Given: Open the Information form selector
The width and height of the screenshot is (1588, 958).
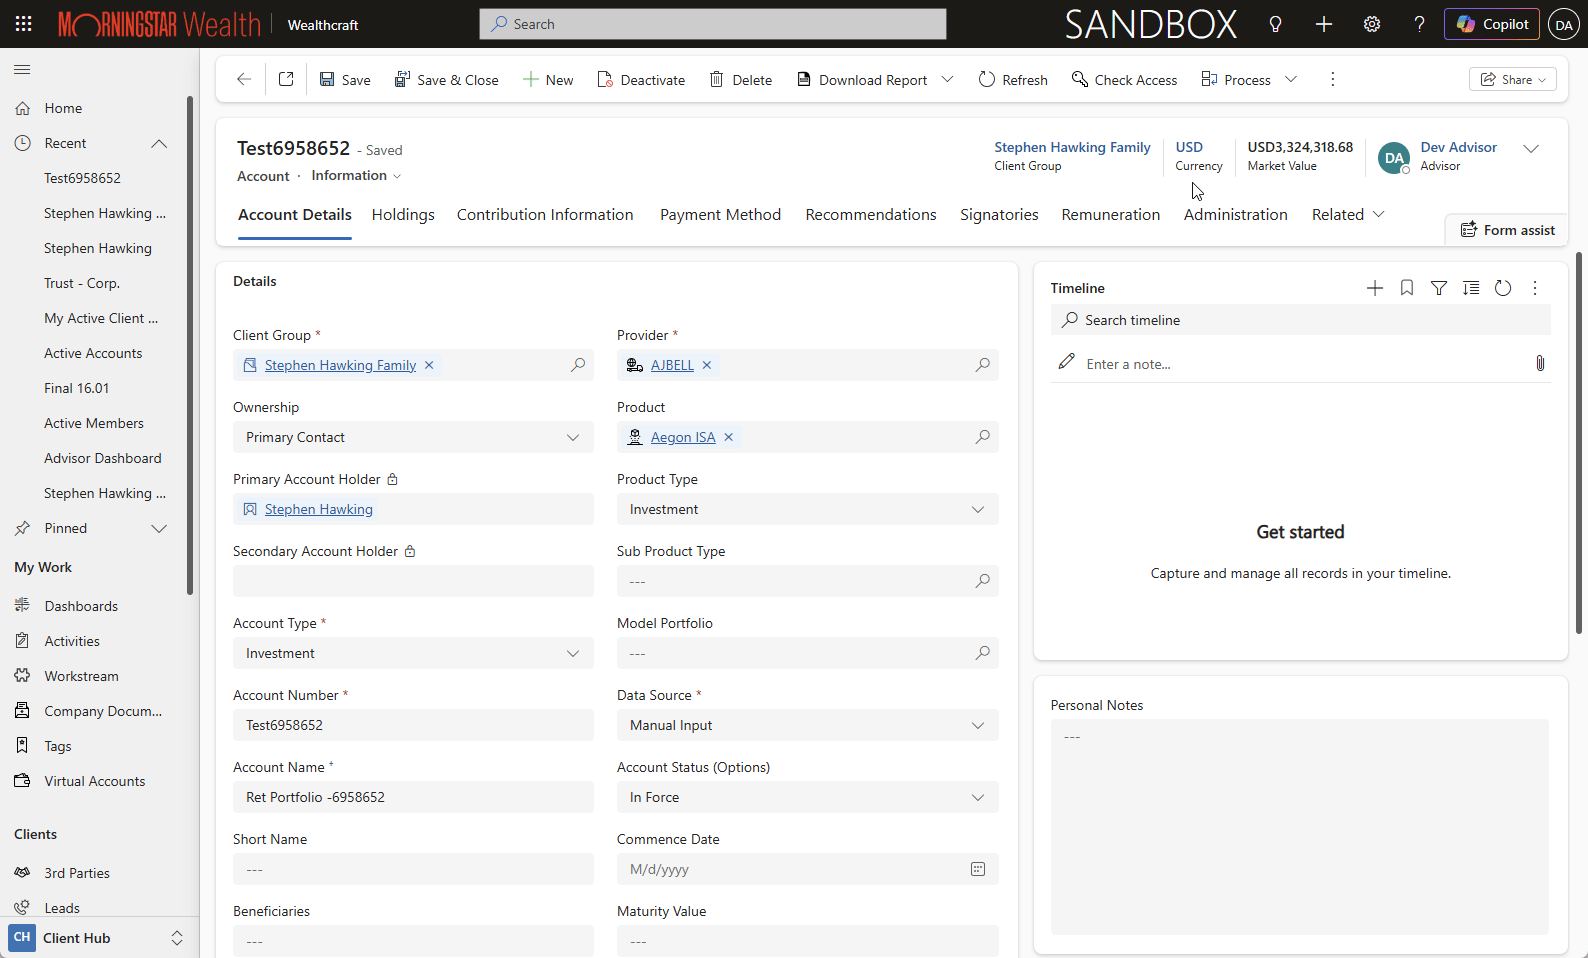Looking at the screenshot, I should [356, 175].
